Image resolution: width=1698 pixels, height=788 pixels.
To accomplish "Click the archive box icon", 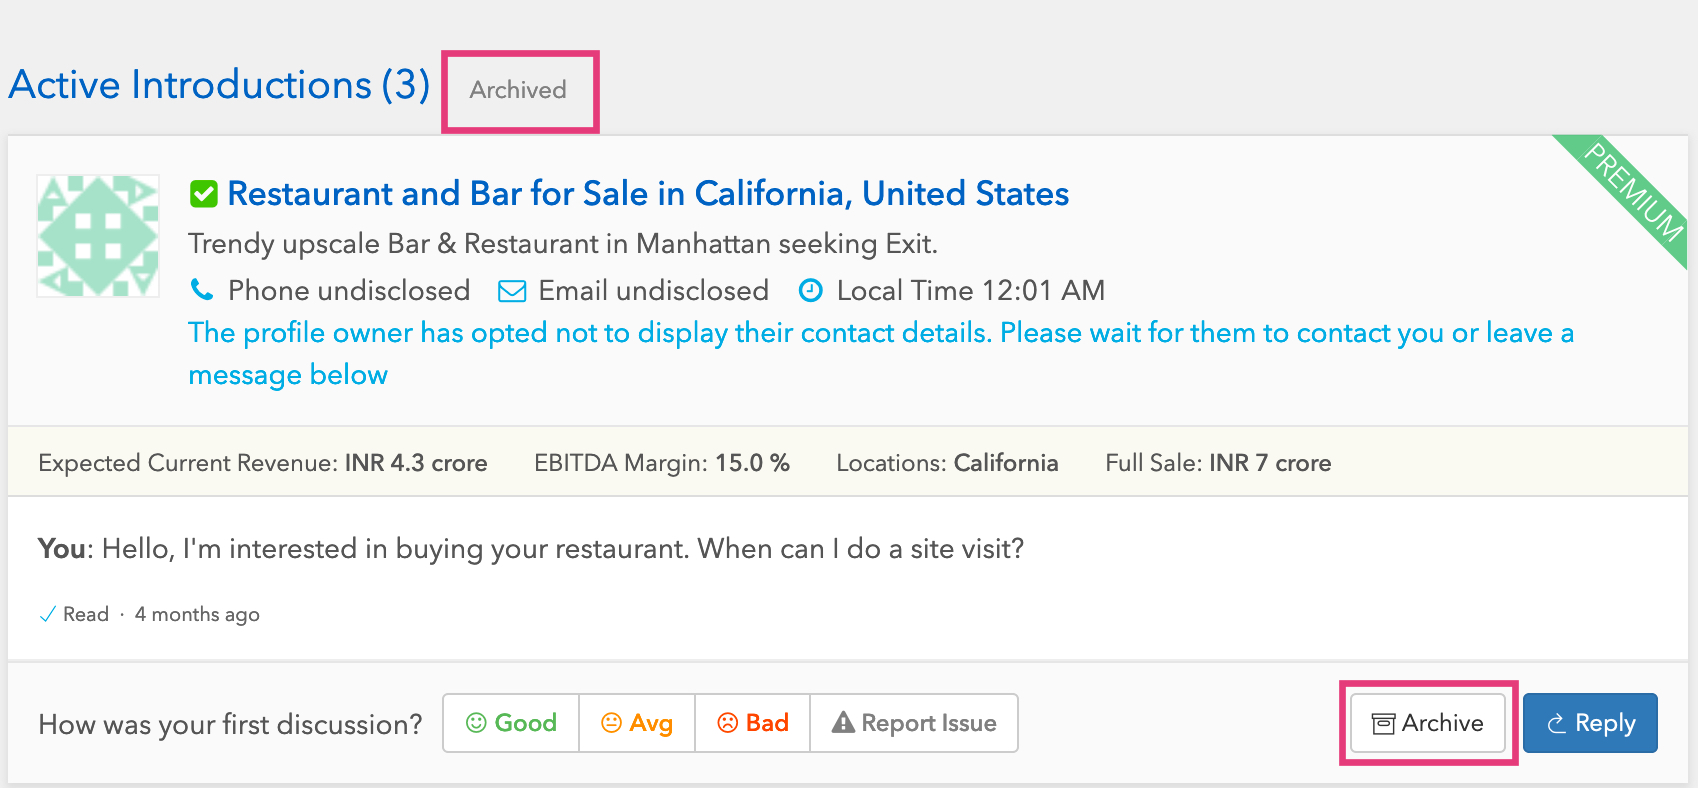I will point(1383,724).
